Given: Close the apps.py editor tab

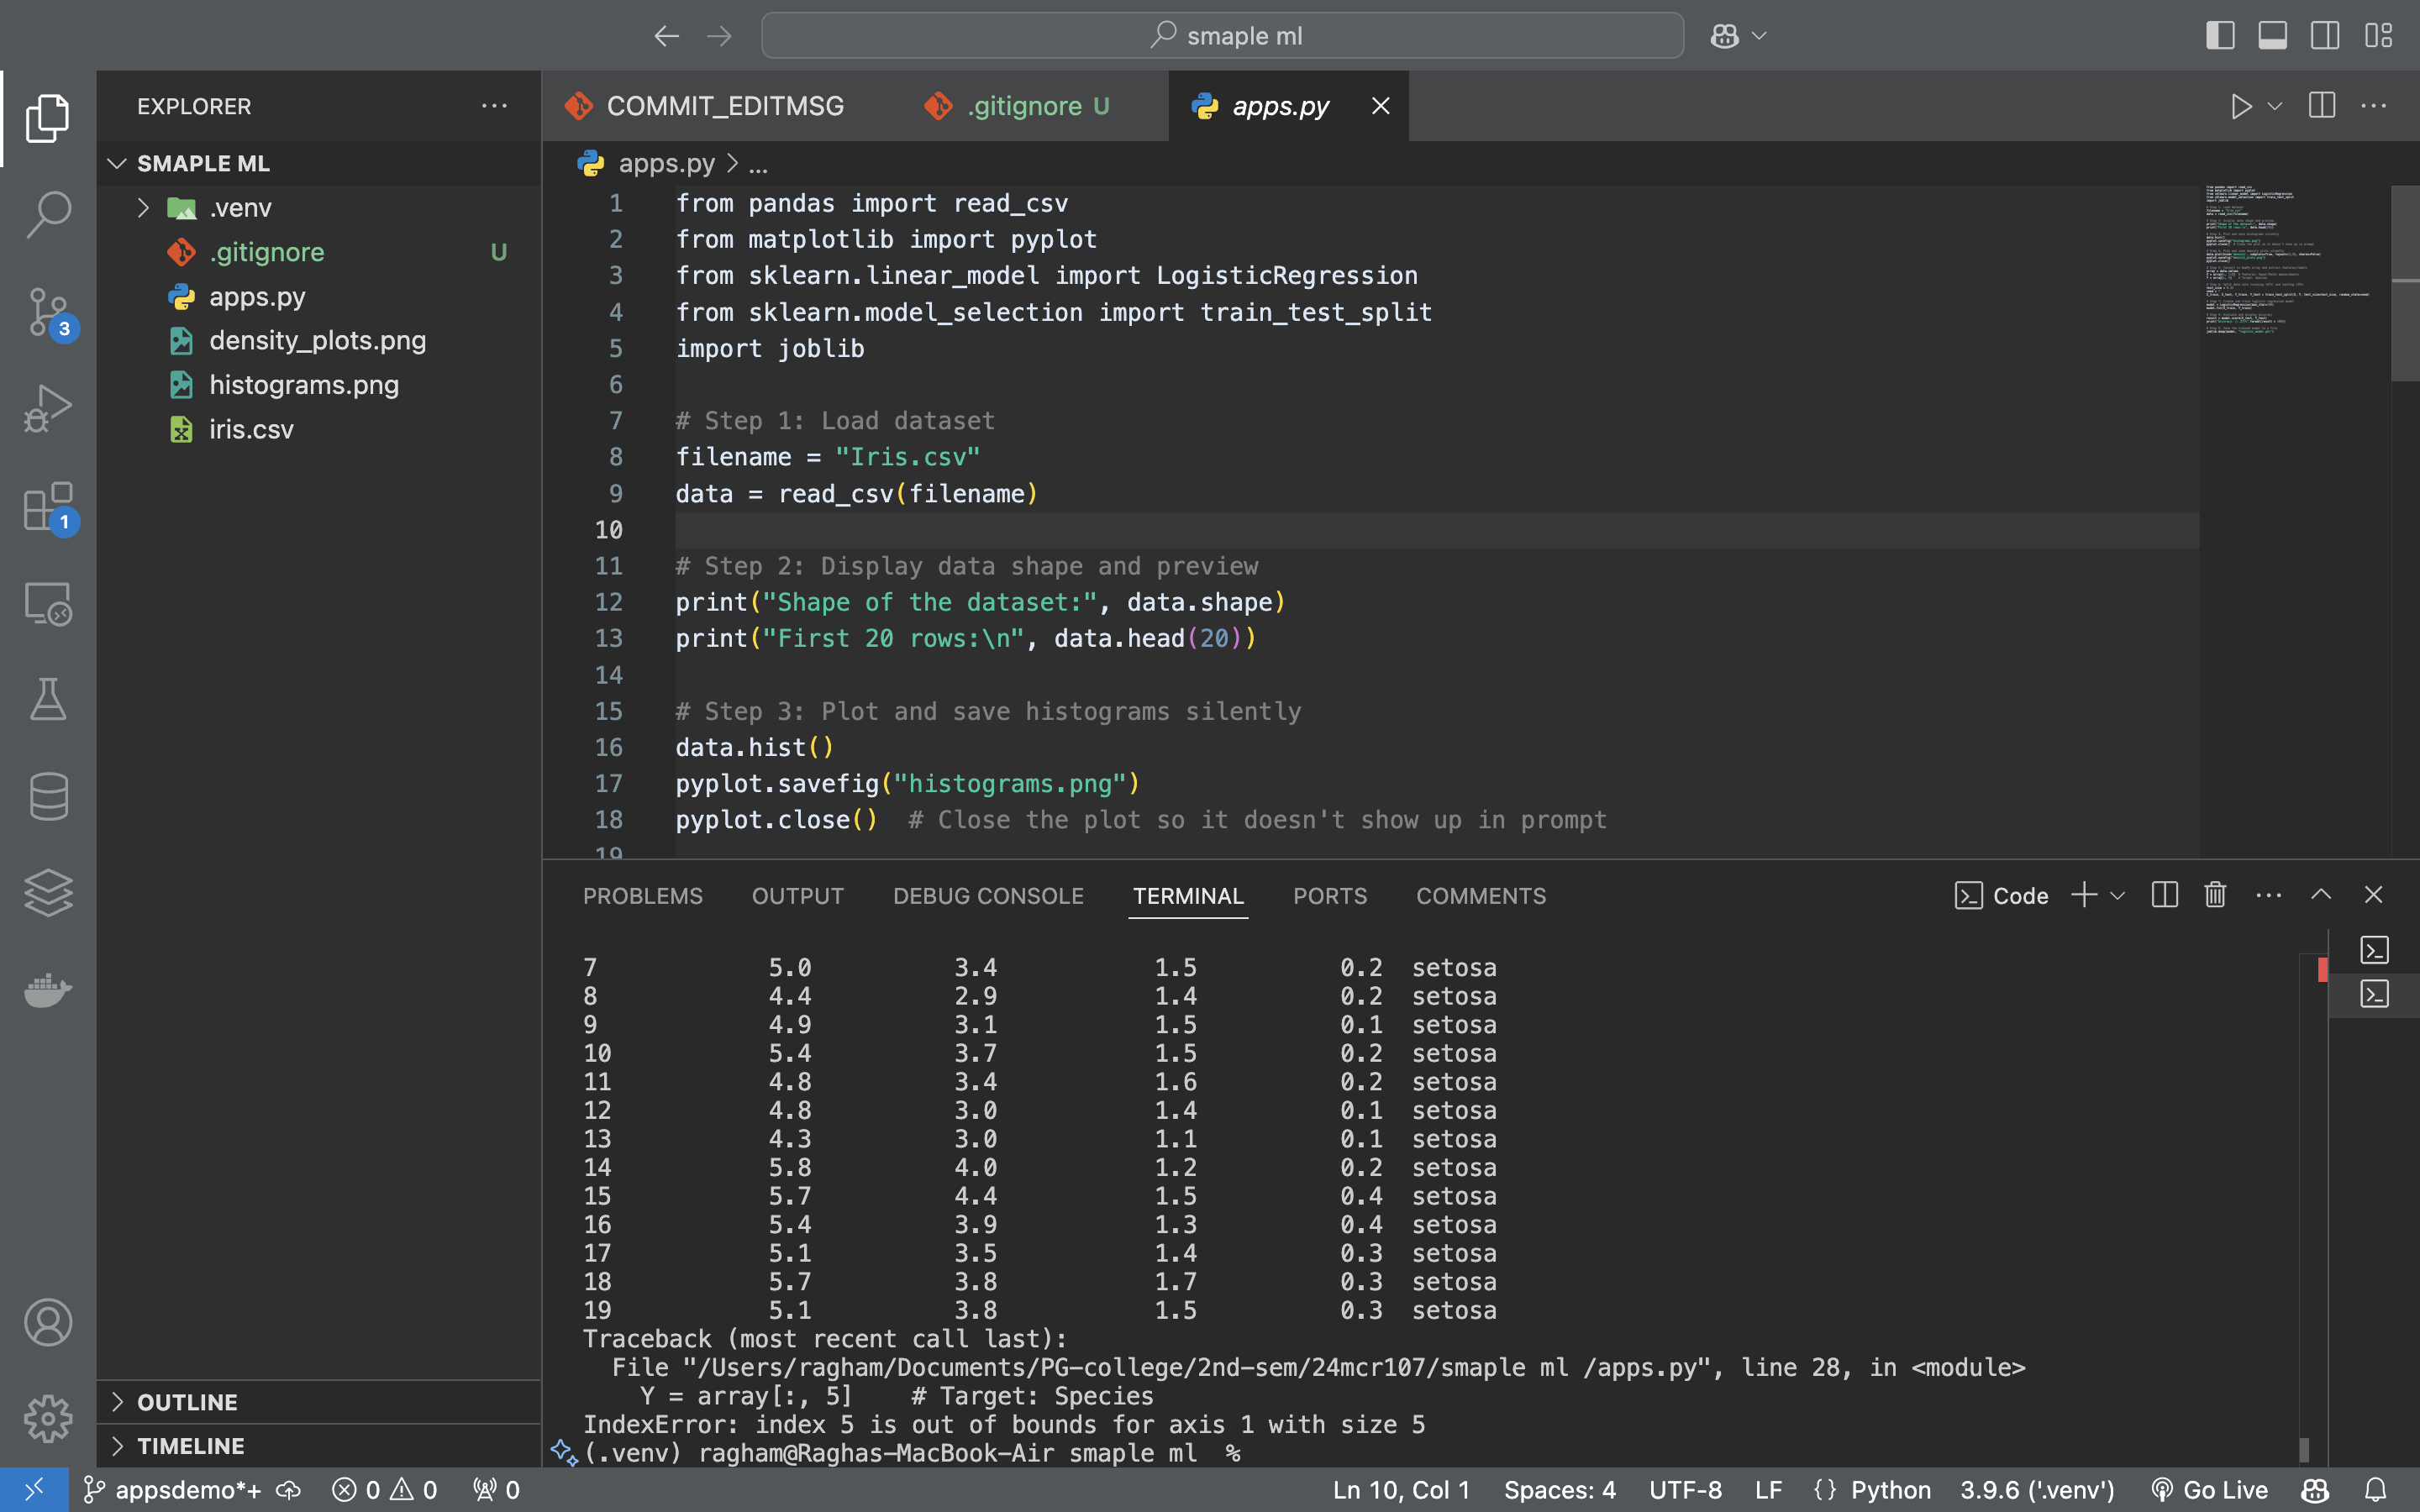Looking at the screenshot, I should [x=1380, y=106].
